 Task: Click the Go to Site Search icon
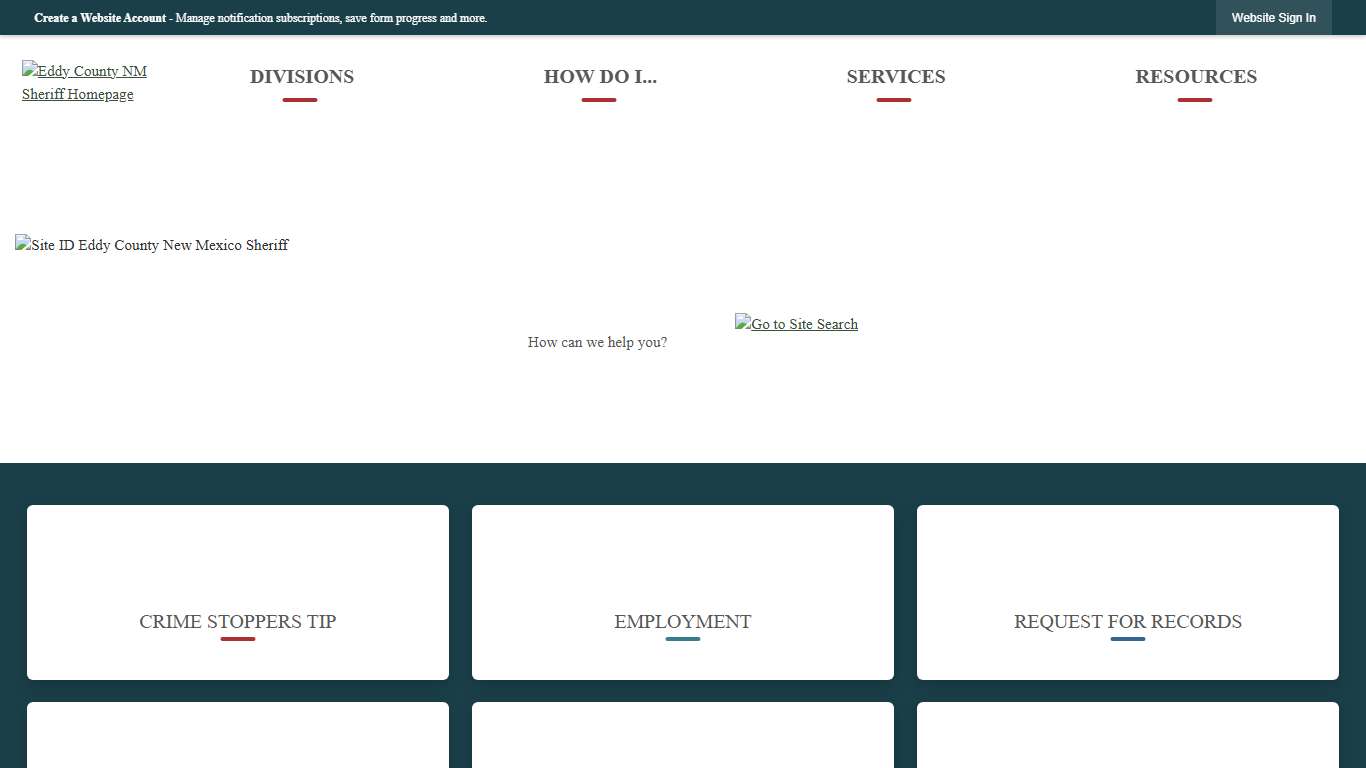coord(796,324)
